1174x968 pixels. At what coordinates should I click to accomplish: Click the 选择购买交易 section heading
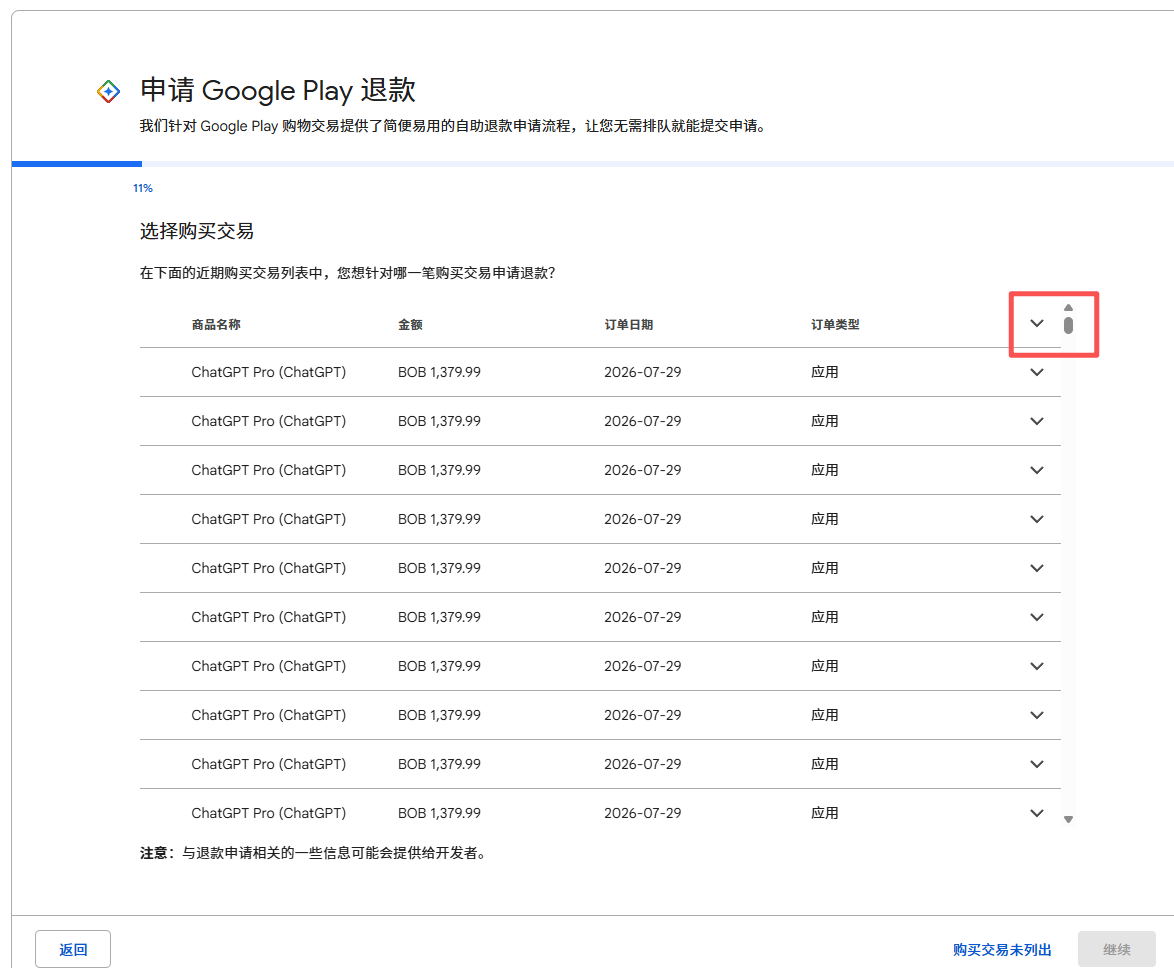pos(197,231)
